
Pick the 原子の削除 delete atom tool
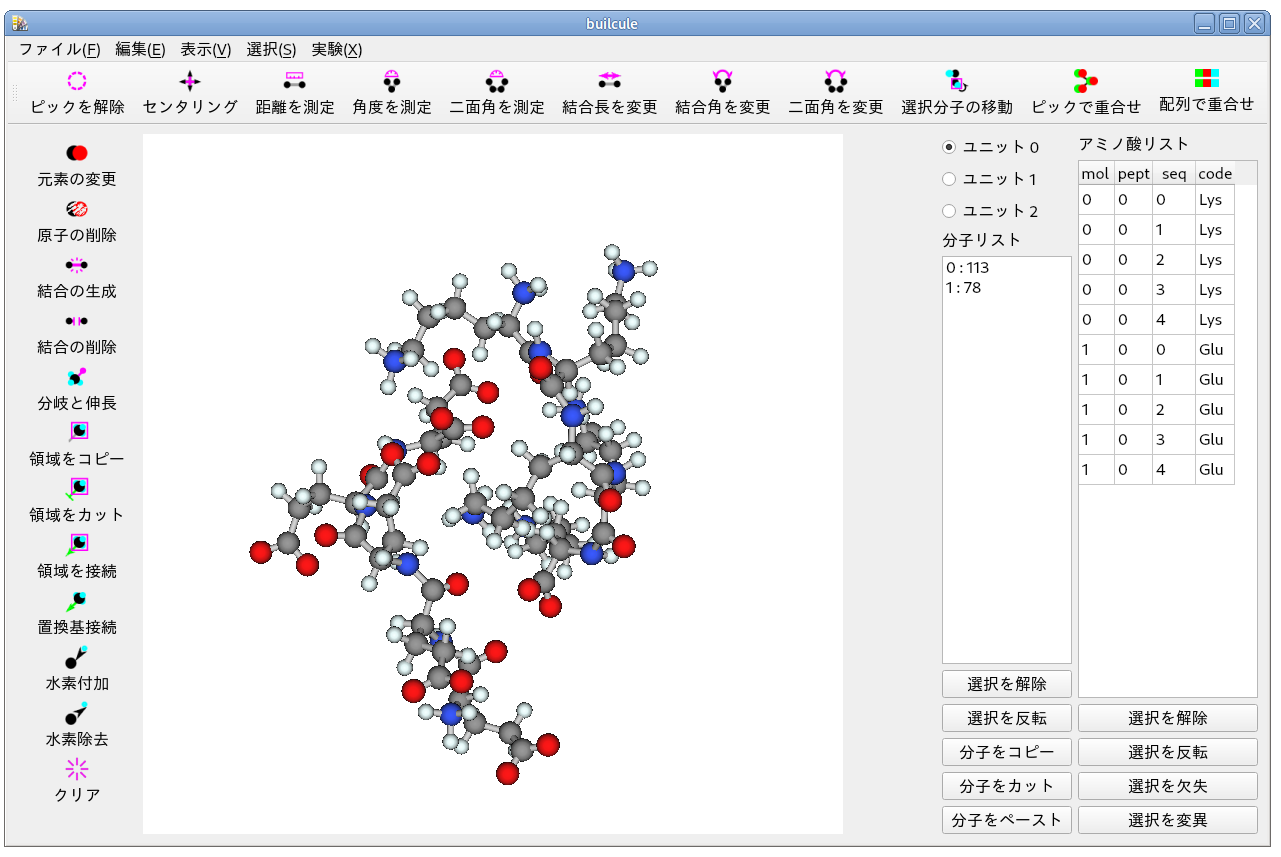click(x=77, y=209)
